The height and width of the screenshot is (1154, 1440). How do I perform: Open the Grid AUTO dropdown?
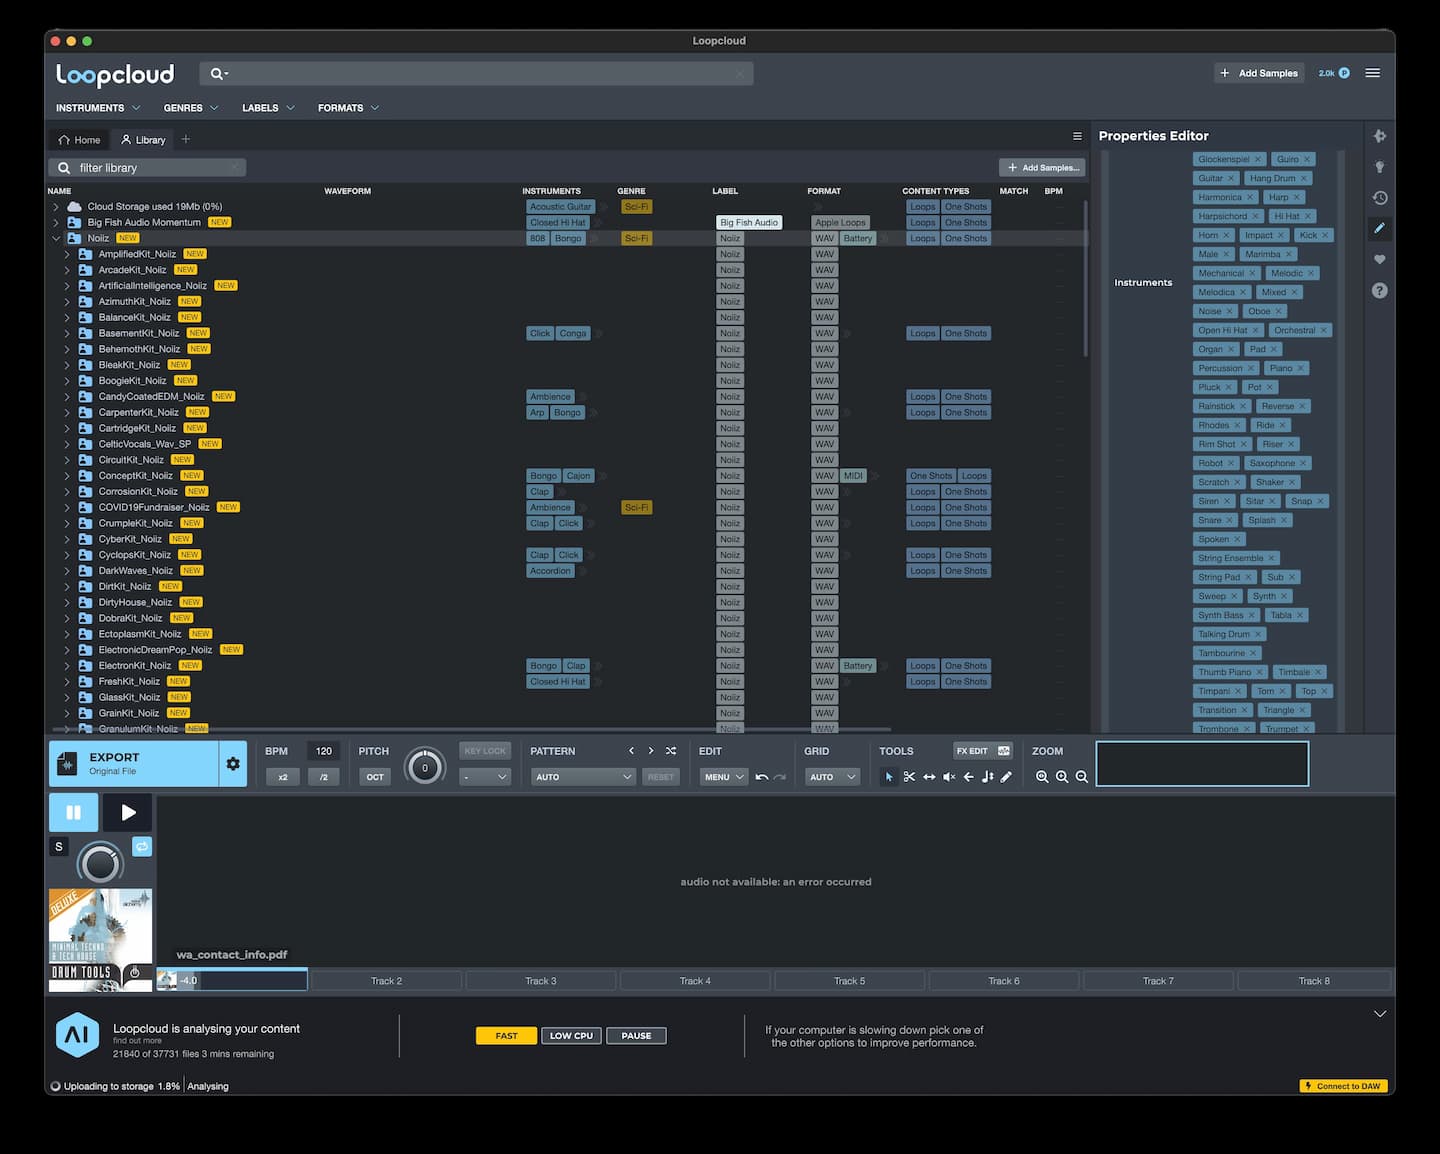pos(831,776)
